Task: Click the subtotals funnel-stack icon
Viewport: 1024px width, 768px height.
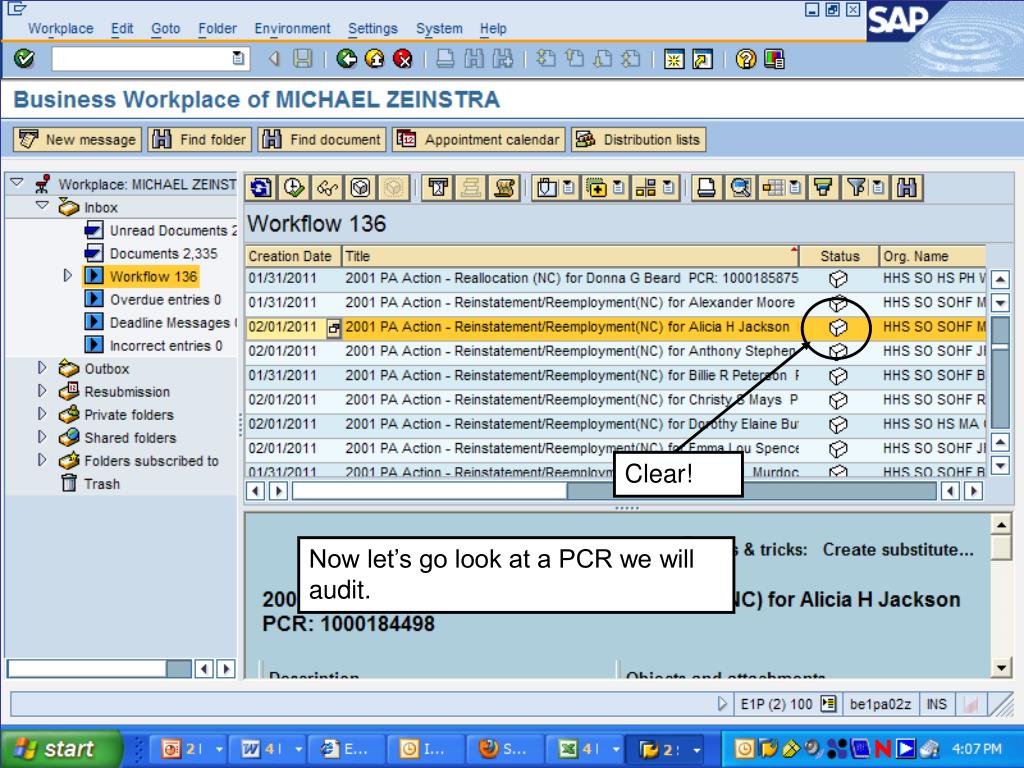Action: click(824, 188)
